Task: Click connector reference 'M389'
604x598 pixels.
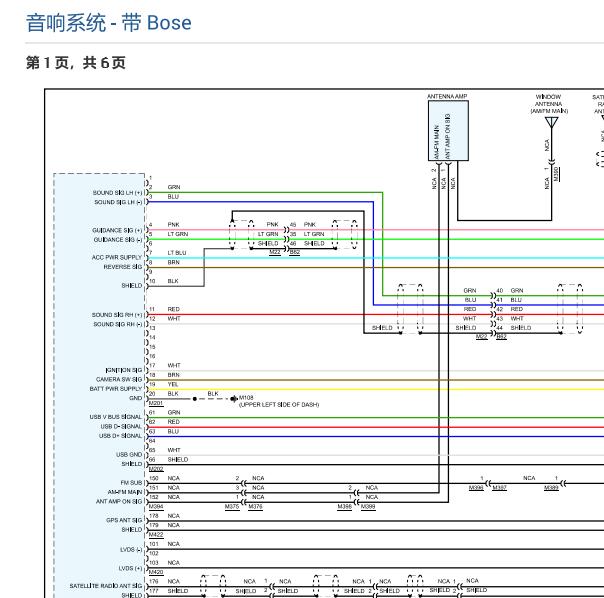Action: point(551,488)
